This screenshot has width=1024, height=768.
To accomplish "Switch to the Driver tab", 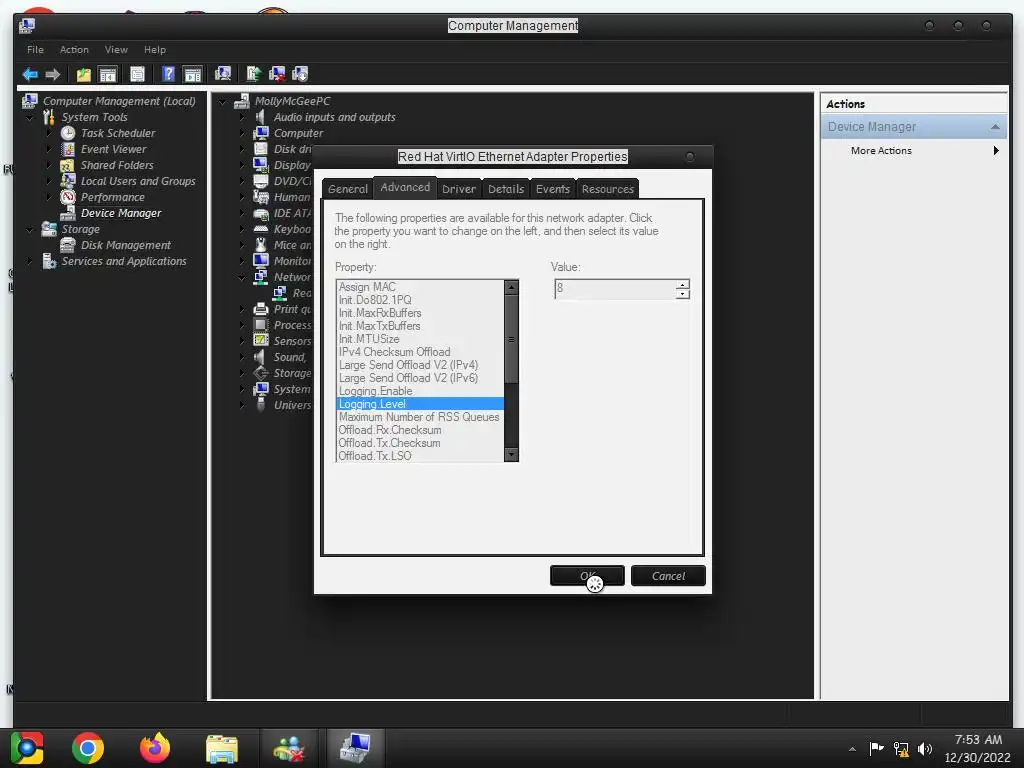I will [458, 189].
